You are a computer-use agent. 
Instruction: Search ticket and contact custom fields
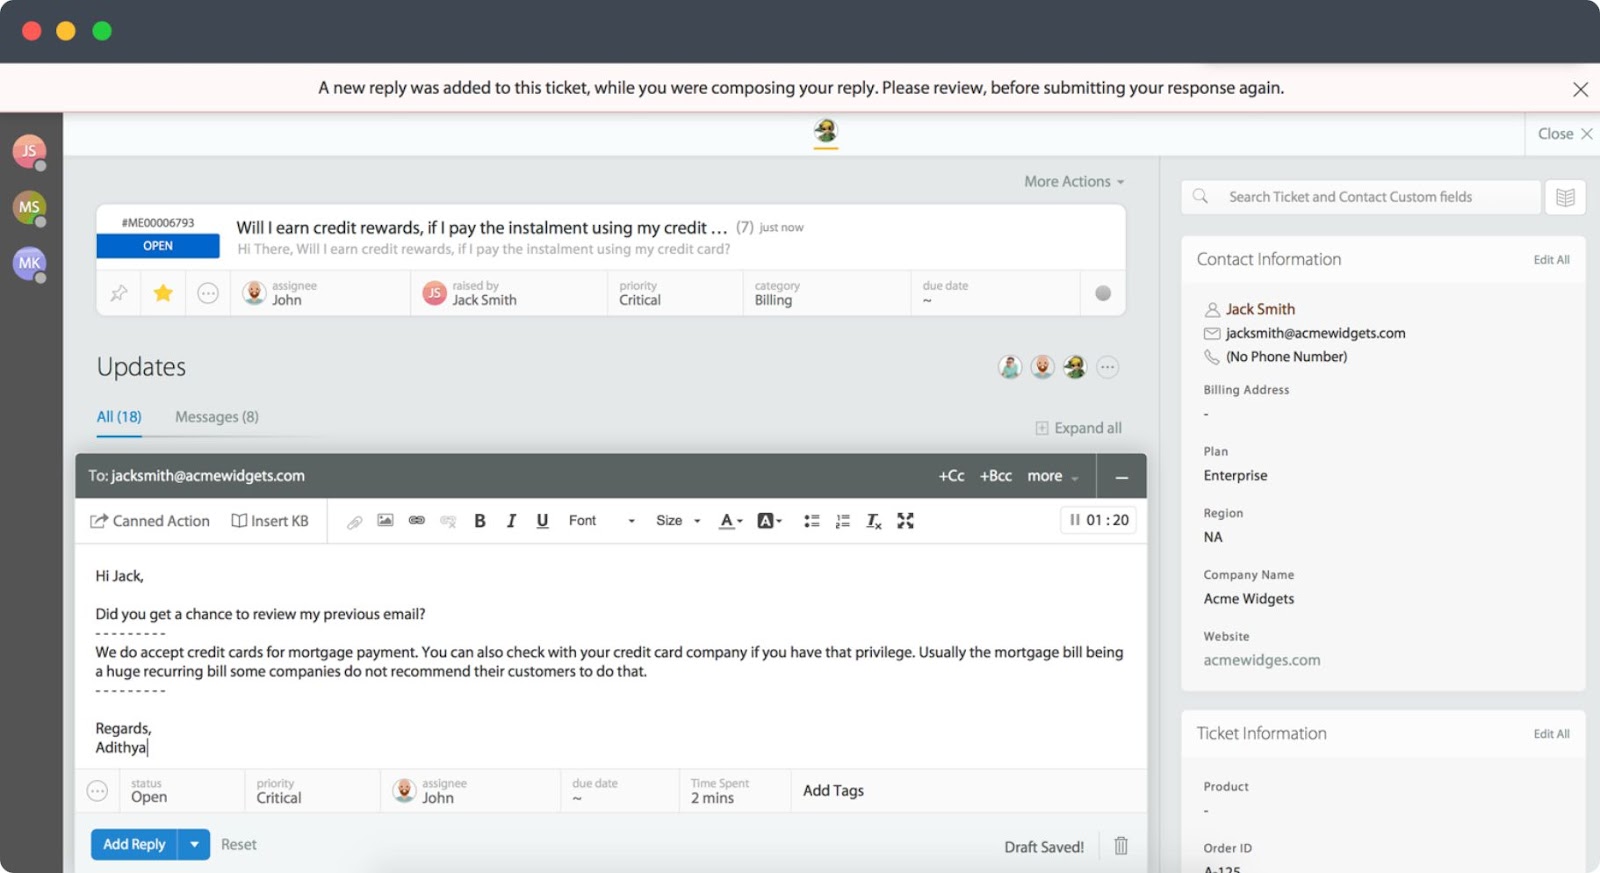click(1360, 197)
